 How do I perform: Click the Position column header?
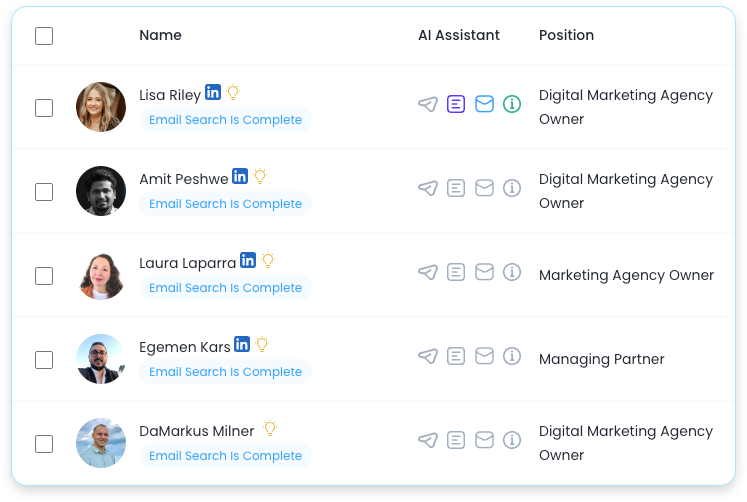pos(566,35)
